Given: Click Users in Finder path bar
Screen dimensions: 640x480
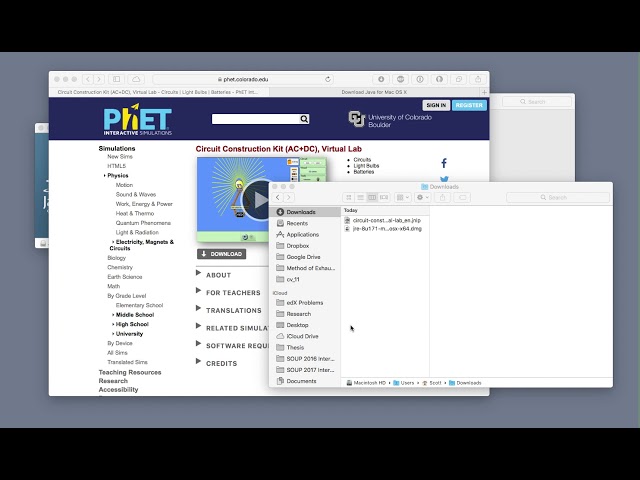Looking at the screenshot, I should 403,383.
